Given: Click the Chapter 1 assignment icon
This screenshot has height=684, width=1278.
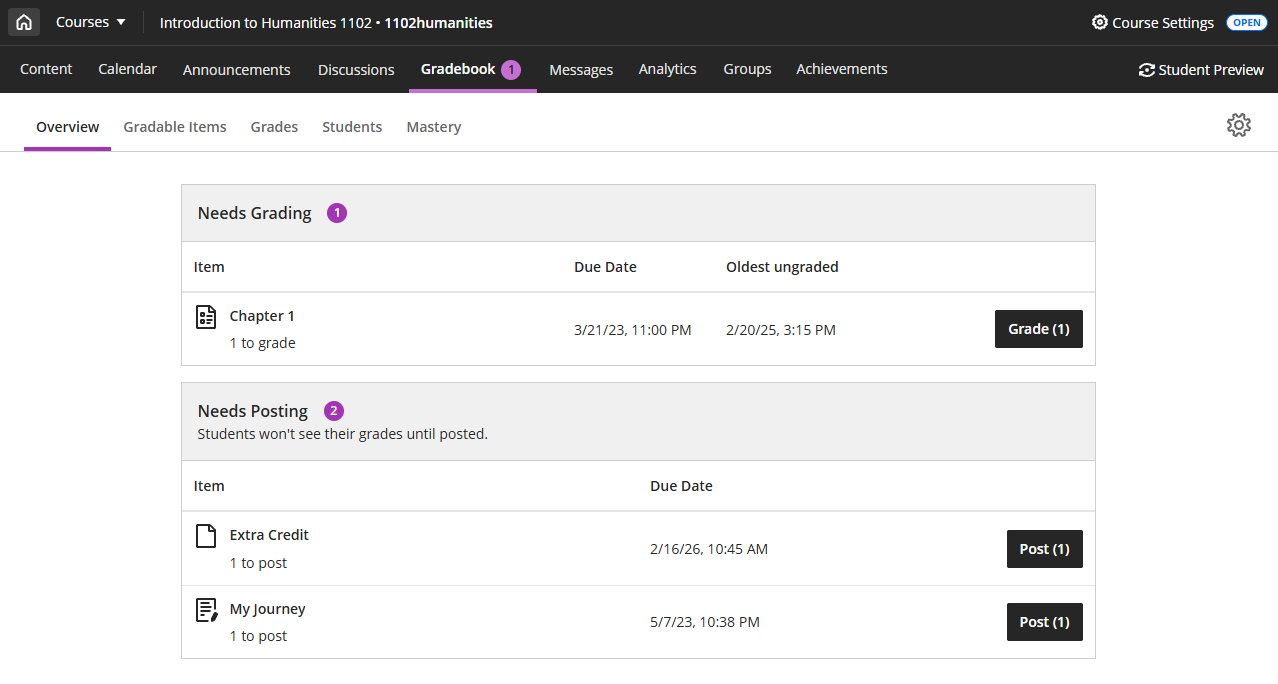Looking at the screenshot, I should (x=206, y=315).
